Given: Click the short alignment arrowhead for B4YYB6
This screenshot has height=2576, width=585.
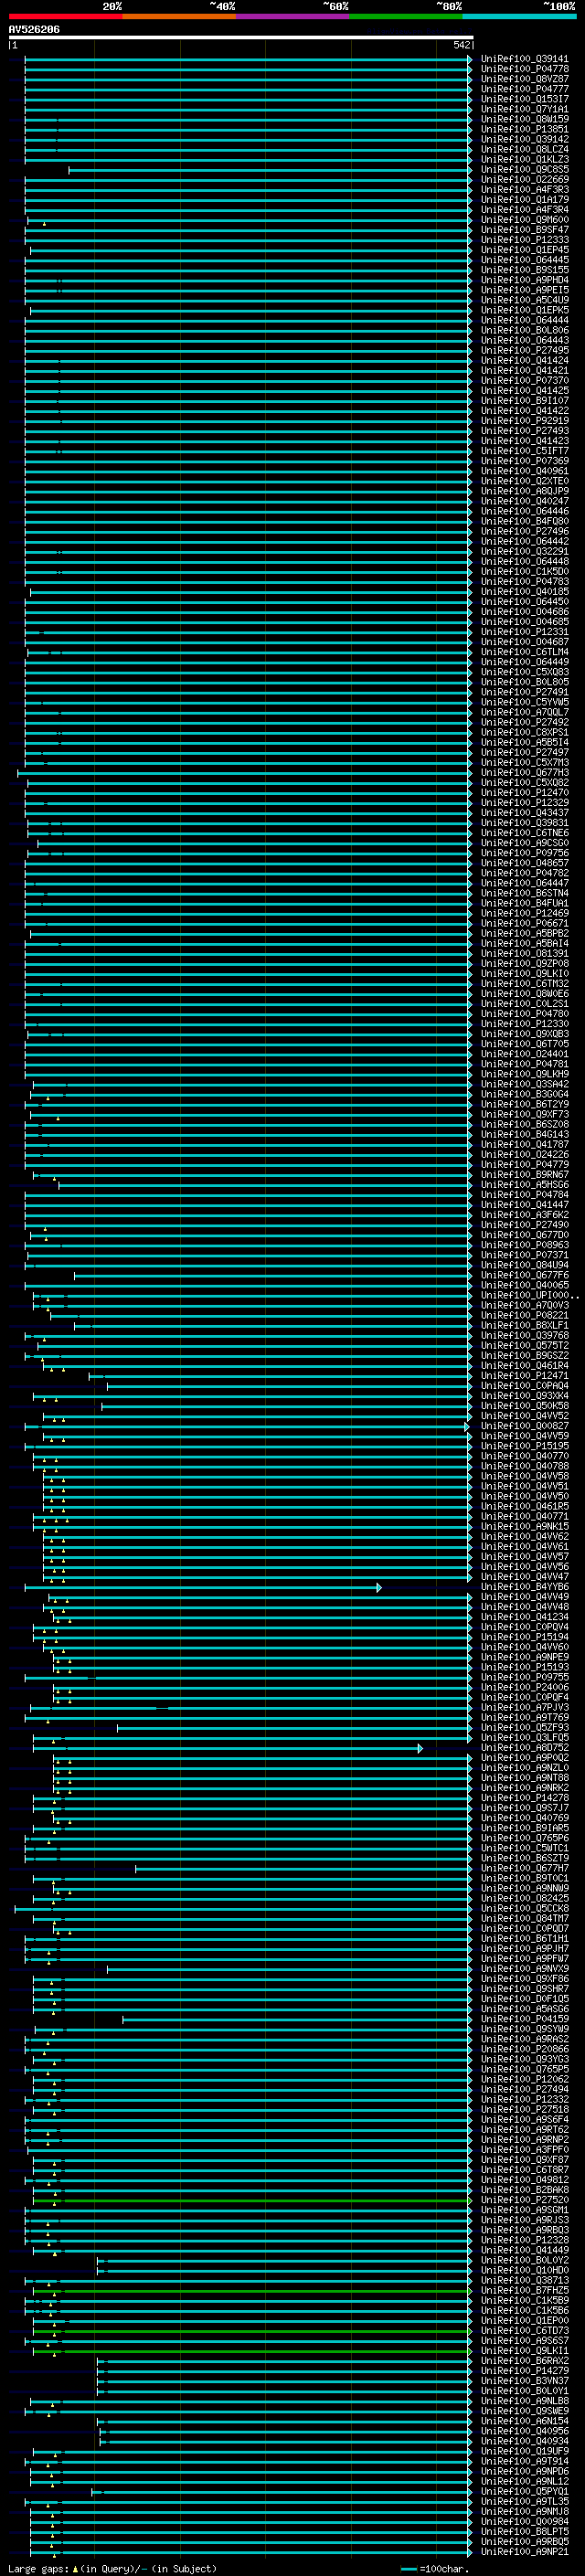Looking at the screenshot, I should click(379, 1587).
